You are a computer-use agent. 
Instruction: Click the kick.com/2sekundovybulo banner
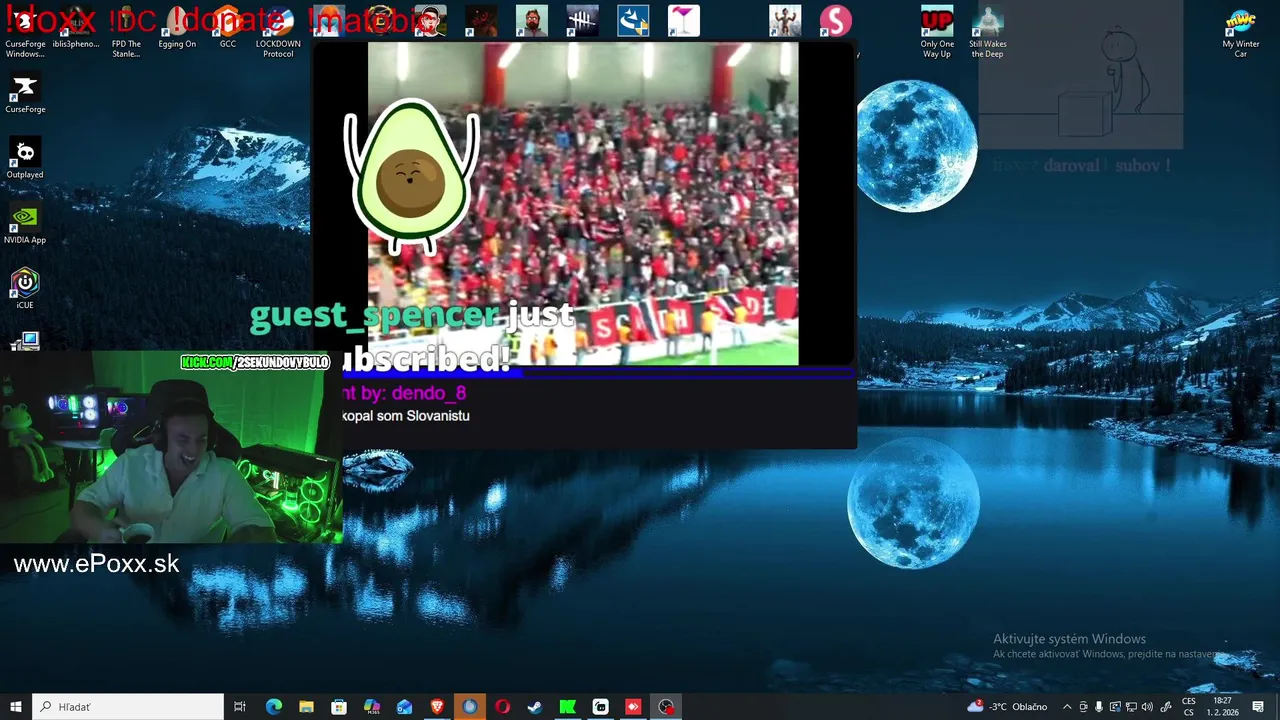[255, 362]
